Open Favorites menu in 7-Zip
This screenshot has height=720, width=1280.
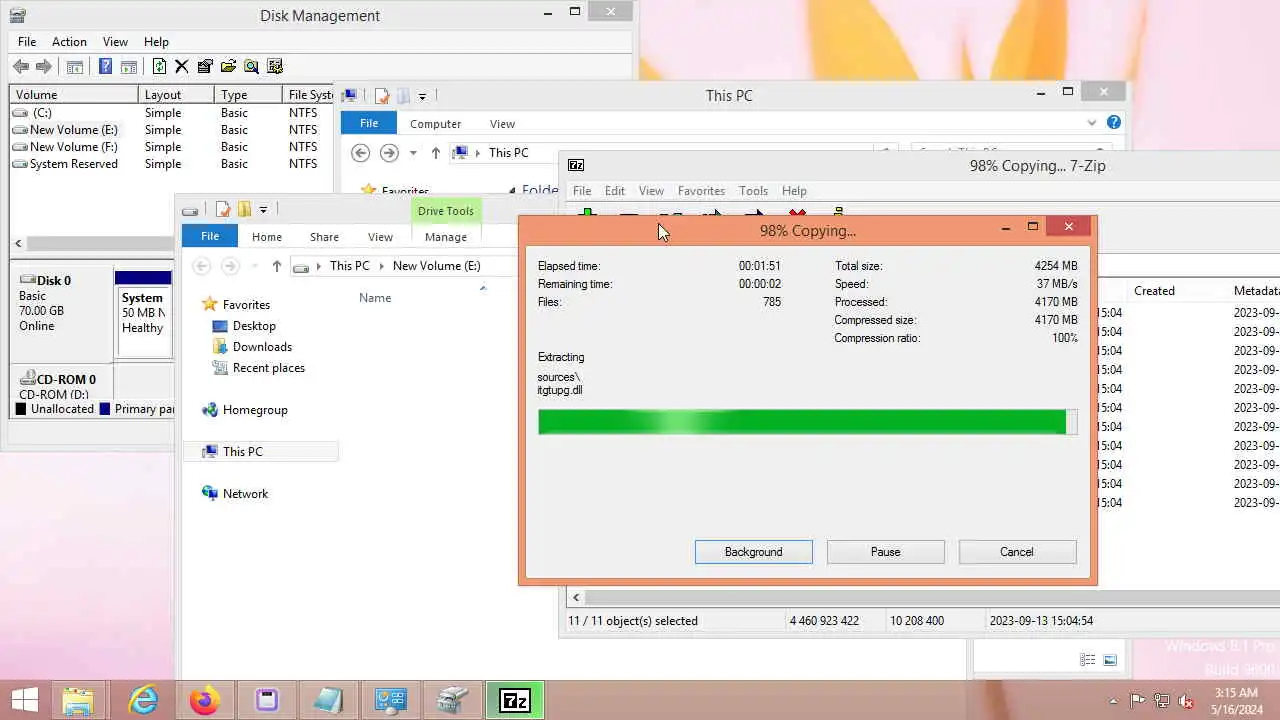pos(701,191)
